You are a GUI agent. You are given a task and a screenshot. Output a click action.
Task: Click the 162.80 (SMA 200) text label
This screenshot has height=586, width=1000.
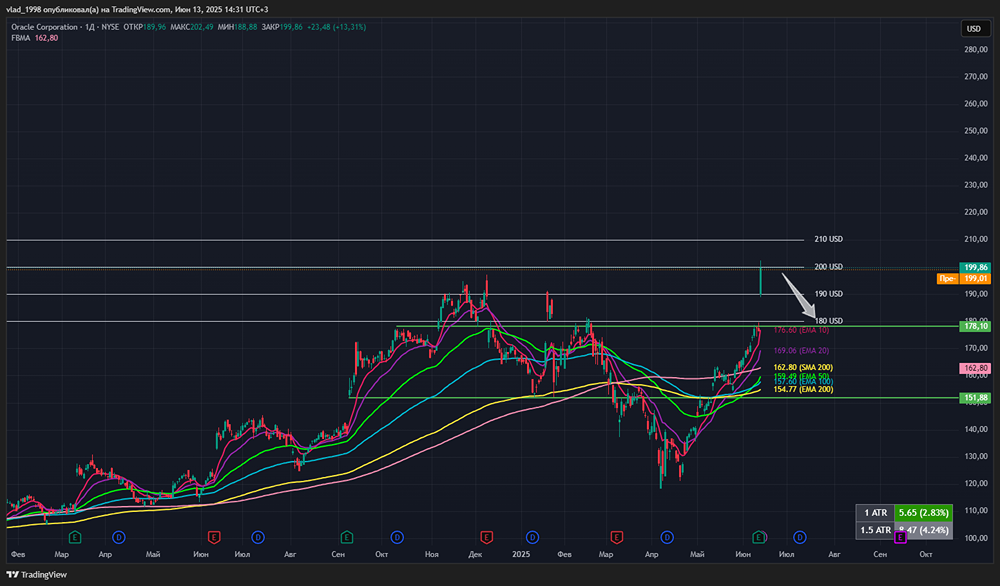pyautogui.click(x=803, y=368)
